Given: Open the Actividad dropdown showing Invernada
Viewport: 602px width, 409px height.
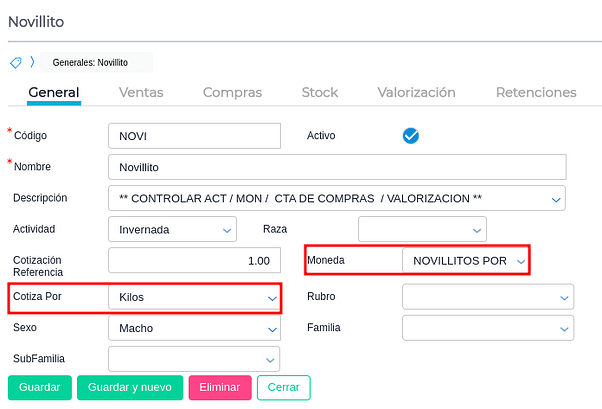Looking at the screenshot, I should [x=172, y=229].
